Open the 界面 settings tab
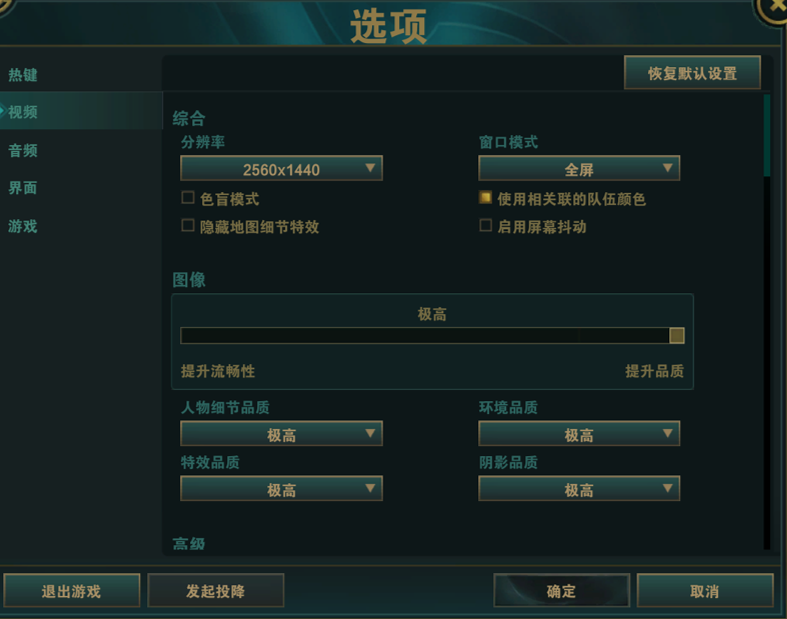The width and height of the screenshot is (787, 619). [x=24, y=188]
